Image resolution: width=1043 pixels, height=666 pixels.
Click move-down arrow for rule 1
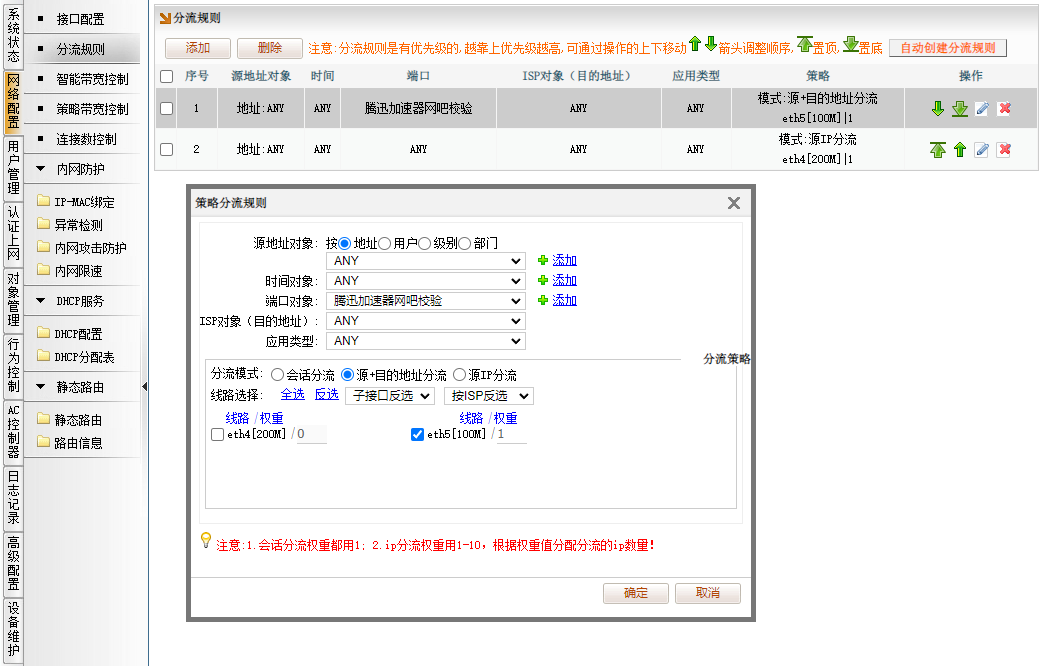(x=937, y=109)
